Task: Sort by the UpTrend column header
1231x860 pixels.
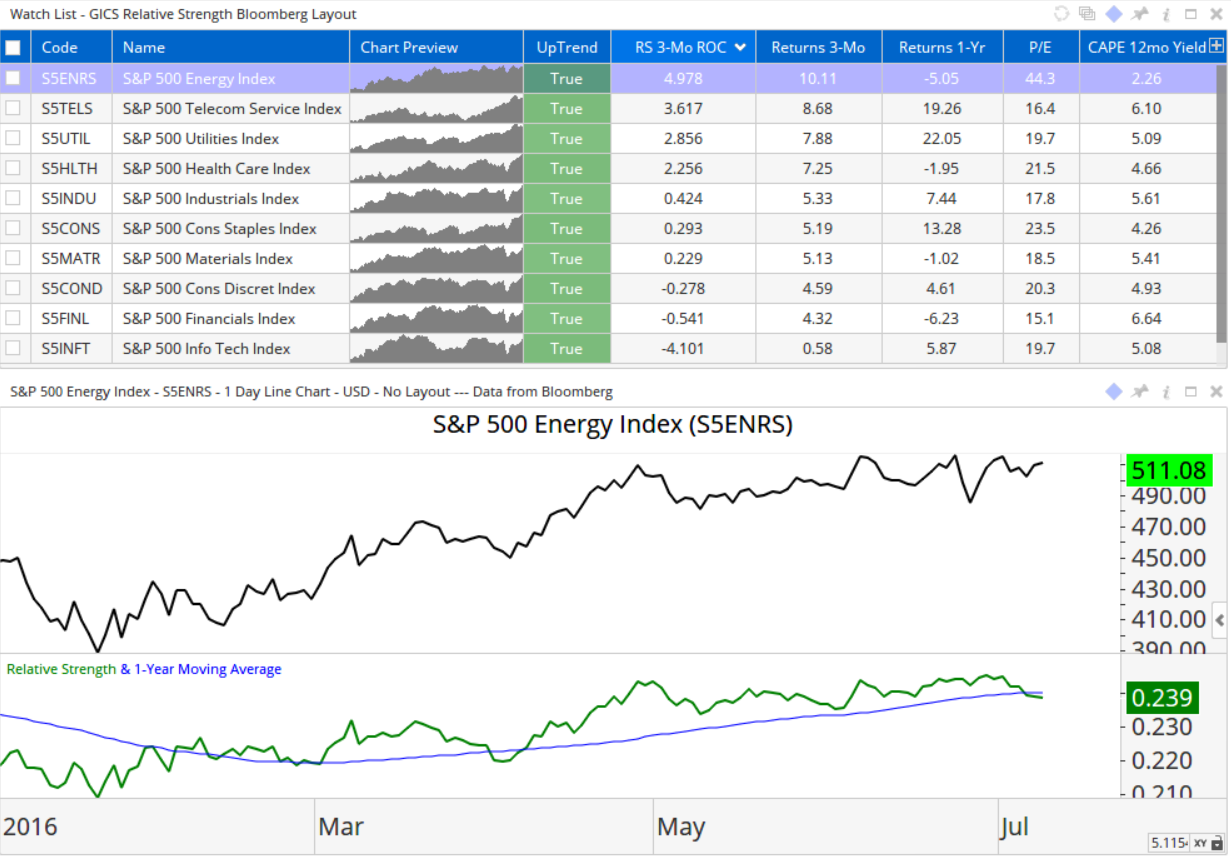Action: tap(567, 47)
